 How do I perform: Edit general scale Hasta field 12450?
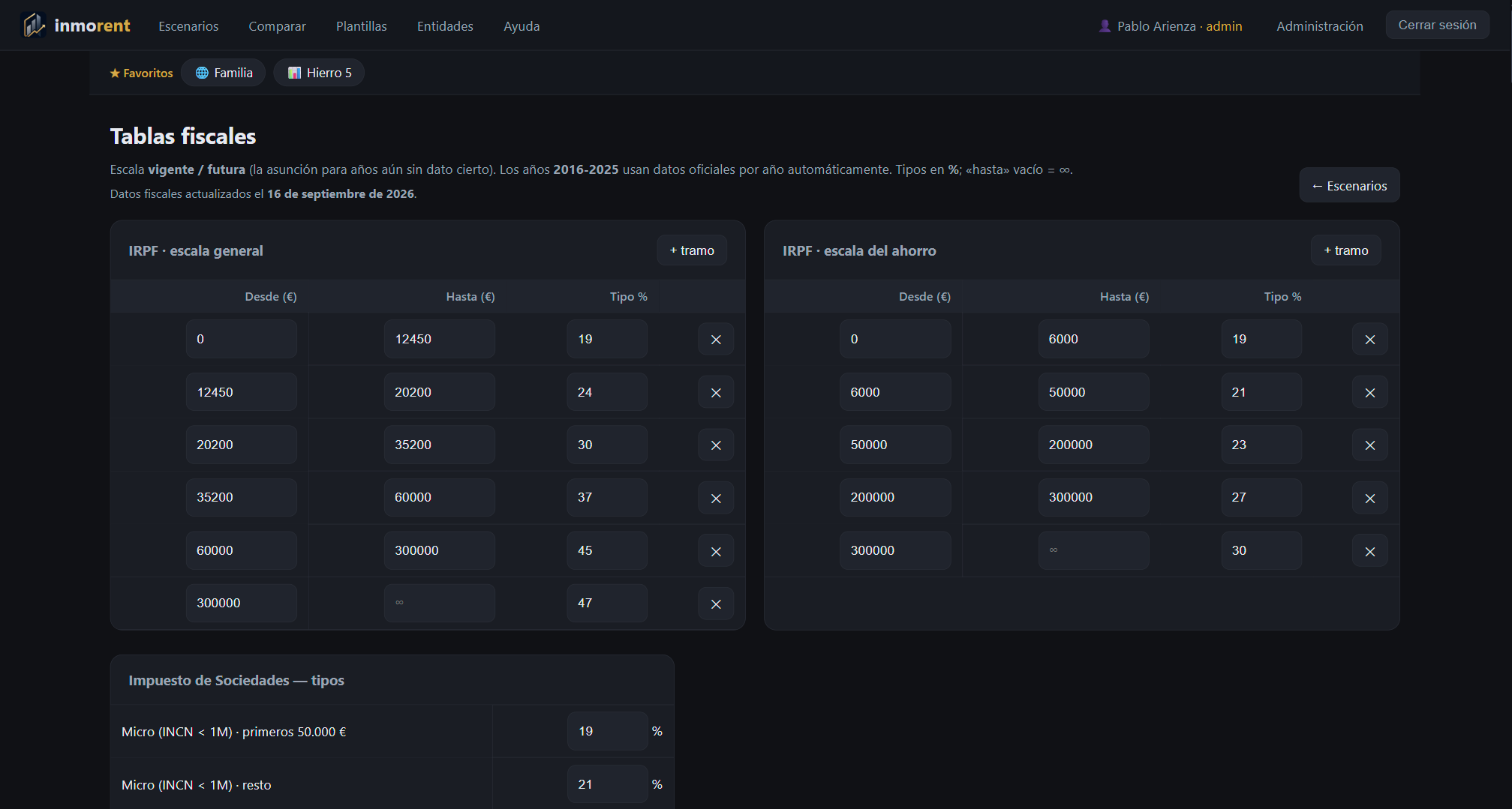coord(439,339)
